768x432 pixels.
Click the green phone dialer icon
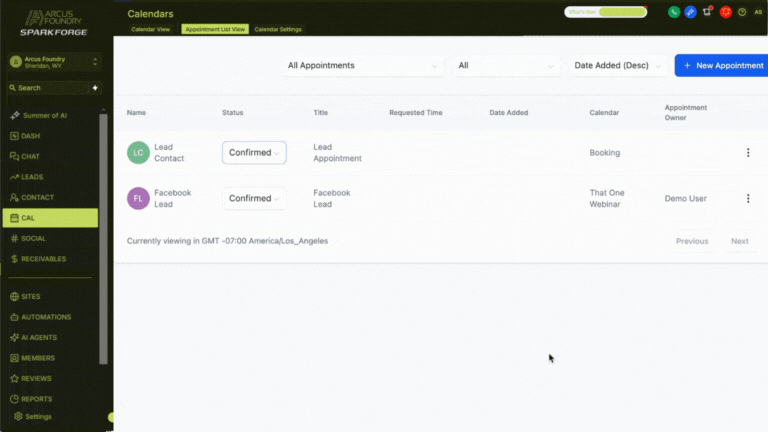pyautogui.click(x=674, y=12)
